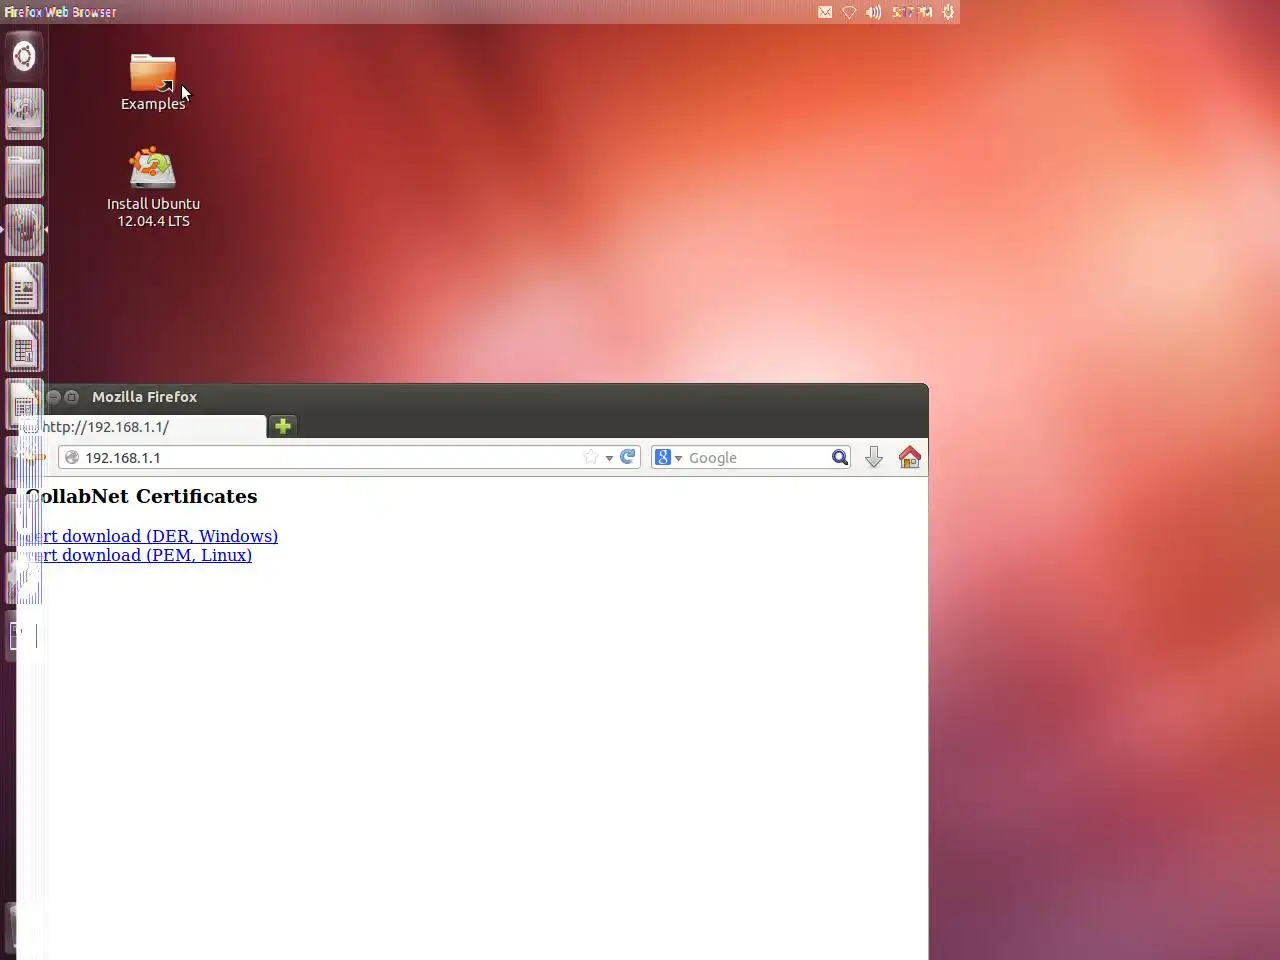Open the cert download (DER, Windows) link
The width and height of the screenshot is (1280, 960).
click(x=152, y=536)
